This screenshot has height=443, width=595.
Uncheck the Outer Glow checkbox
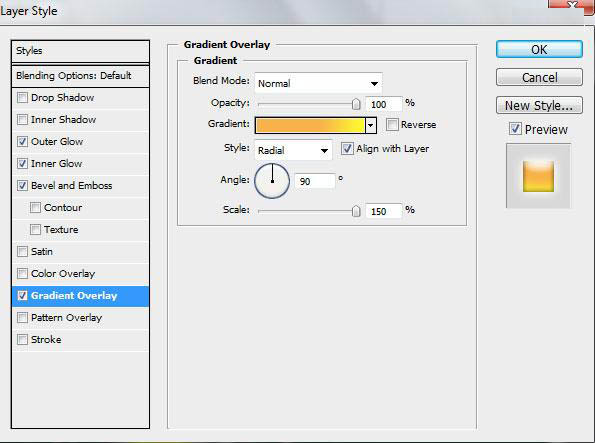coord(22,142)
